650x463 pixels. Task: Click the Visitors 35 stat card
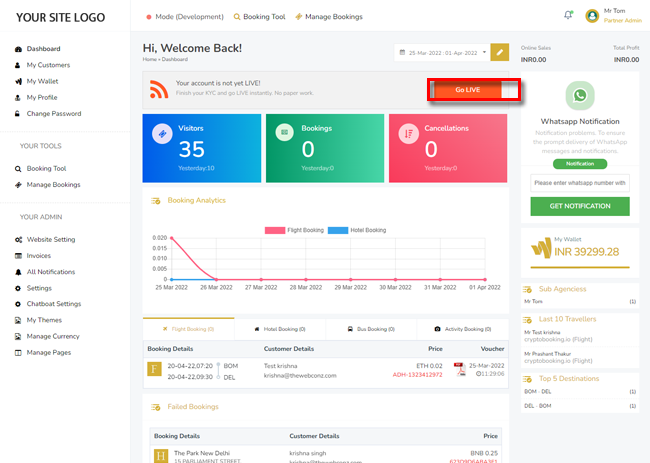pos(202,148)
